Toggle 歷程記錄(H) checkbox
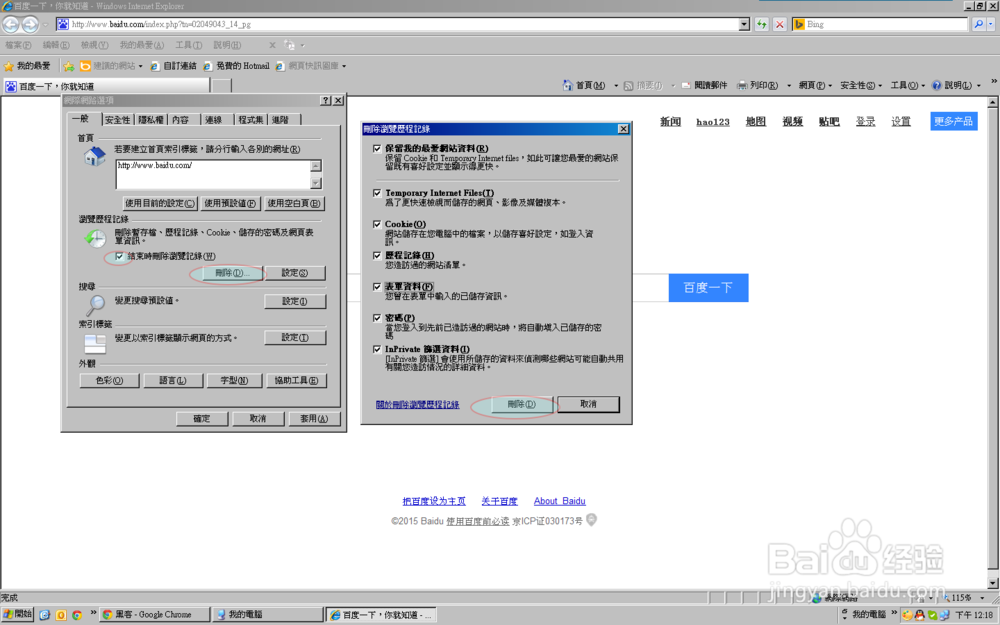 coord(377,255)
